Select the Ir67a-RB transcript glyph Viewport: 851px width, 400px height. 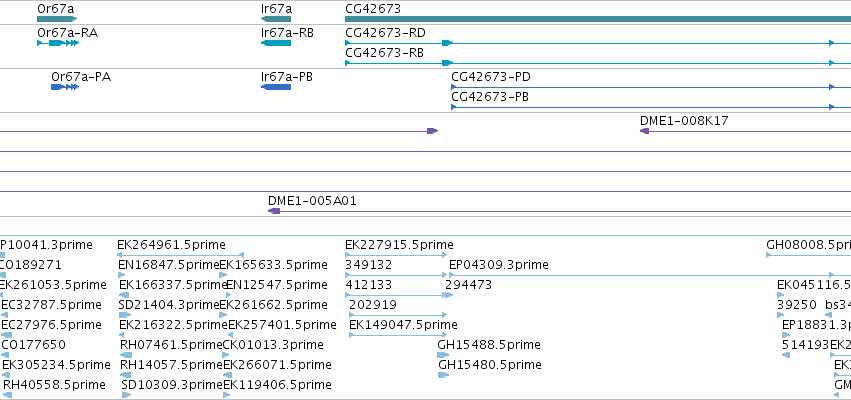(x=276, y=43)
